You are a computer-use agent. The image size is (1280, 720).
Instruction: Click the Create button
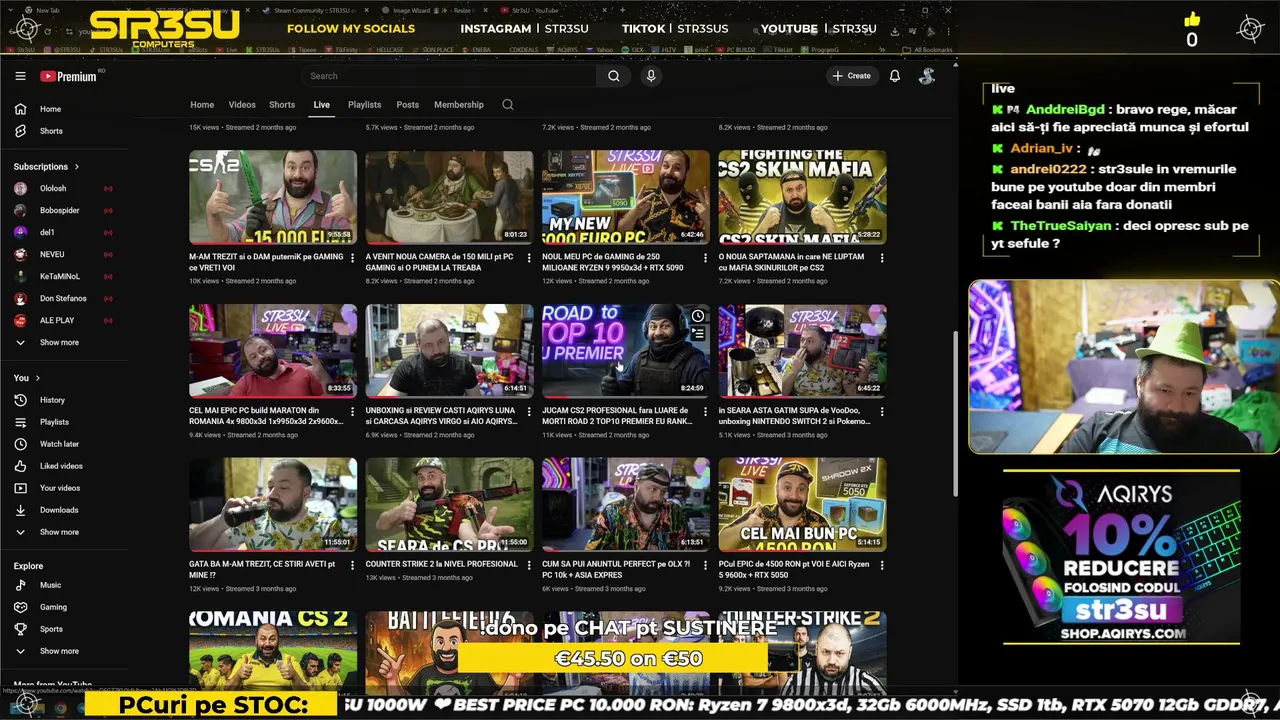click(851, 76)
